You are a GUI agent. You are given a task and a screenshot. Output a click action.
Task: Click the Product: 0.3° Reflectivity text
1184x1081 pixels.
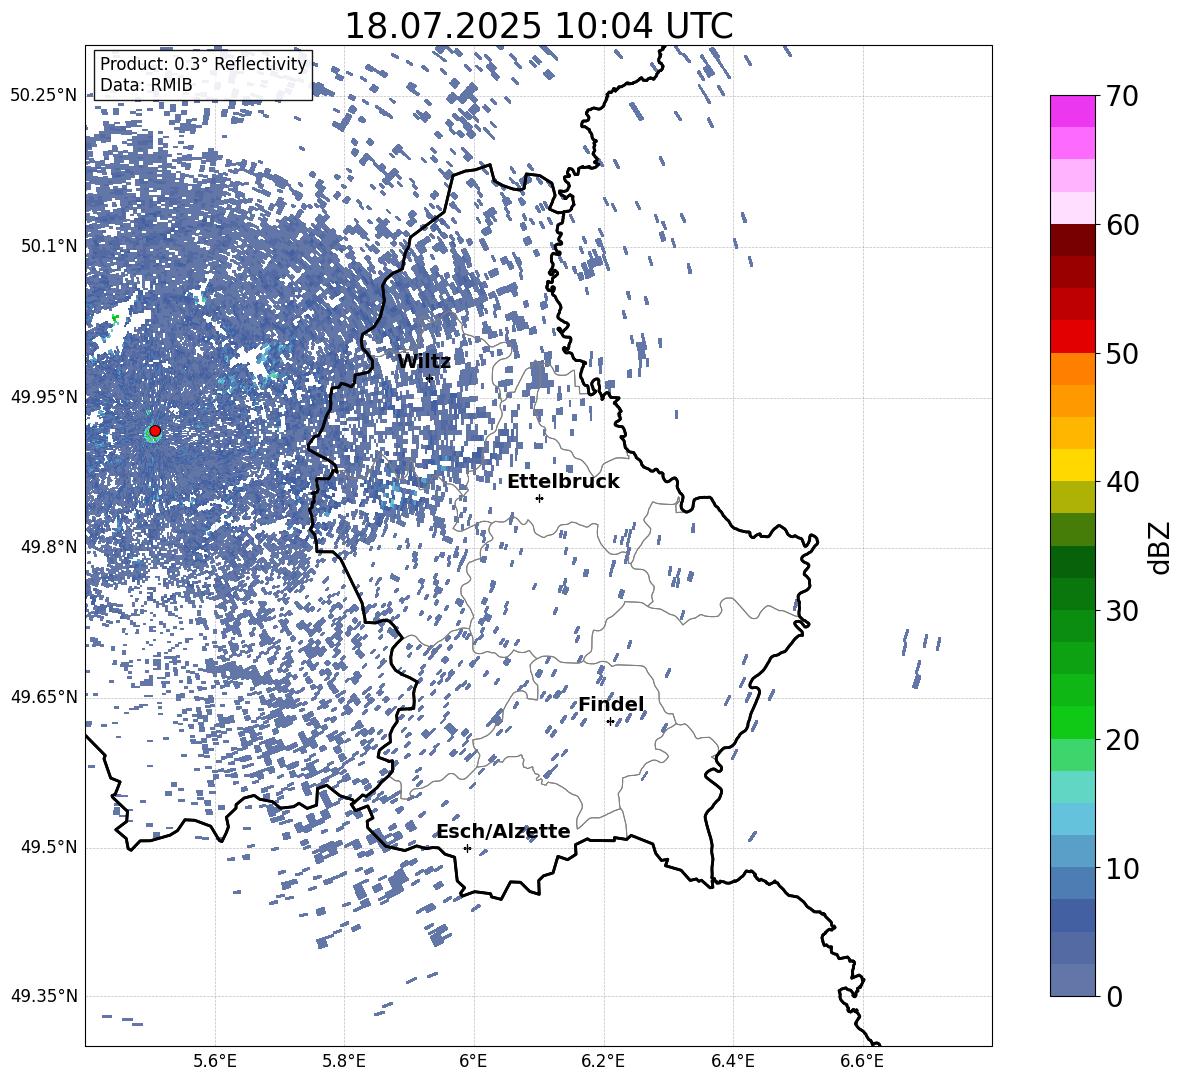(x=203, y=63)
